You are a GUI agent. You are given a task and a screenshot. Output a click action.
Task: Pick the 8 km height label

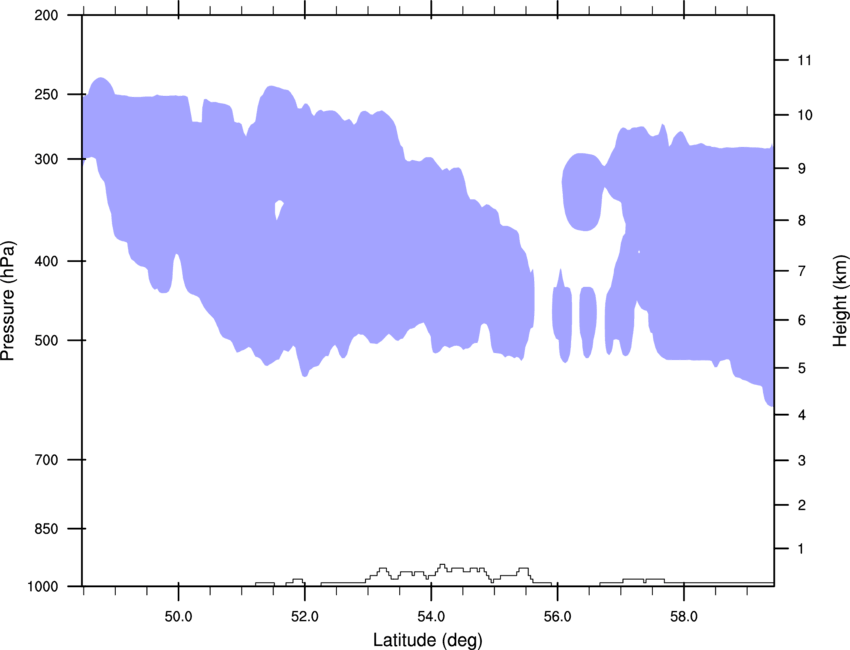(x=802, y=221)
